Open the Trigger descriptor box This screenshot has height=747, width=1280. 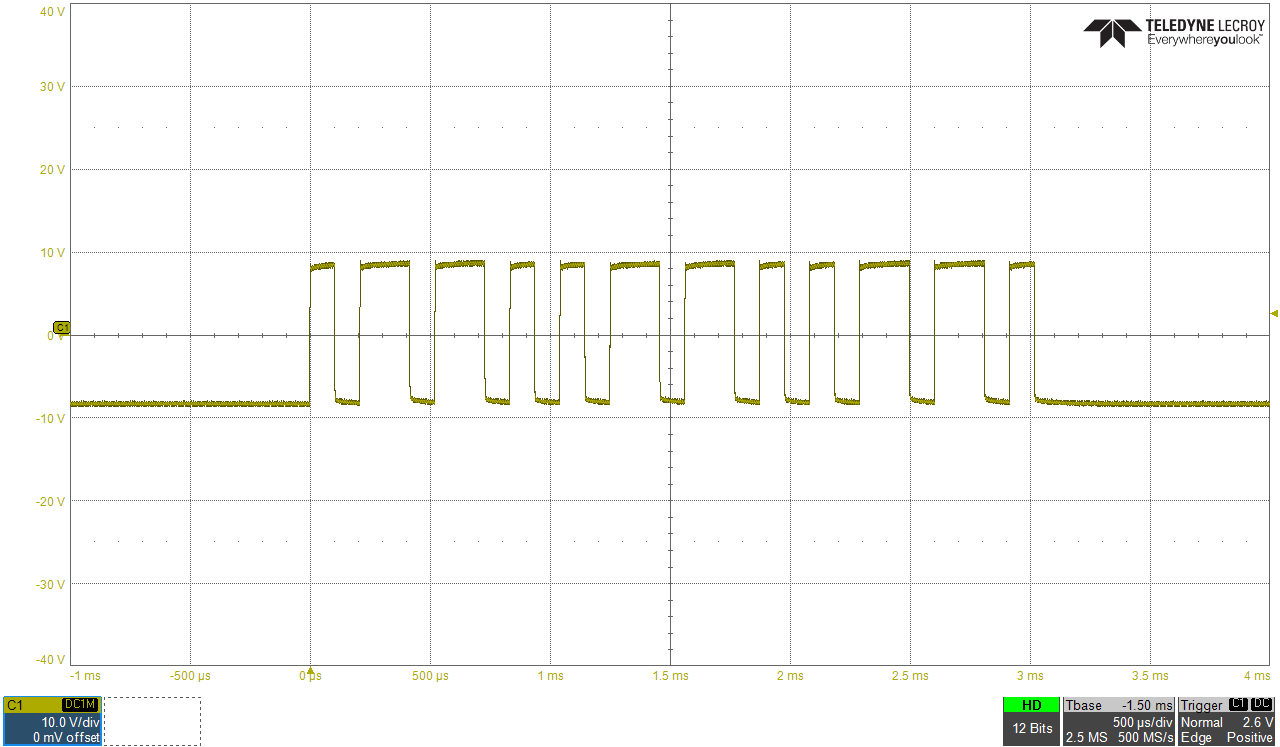click(x=1228, y=721)
